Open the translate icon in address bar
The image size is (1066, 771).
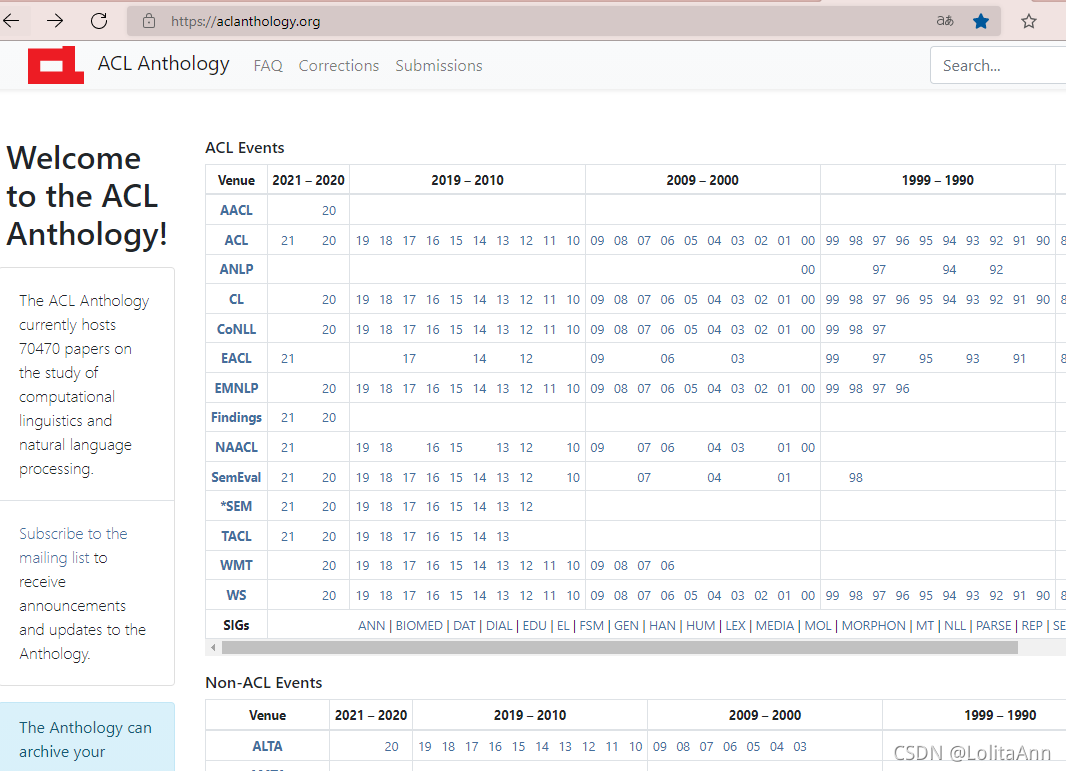[945, 21]
